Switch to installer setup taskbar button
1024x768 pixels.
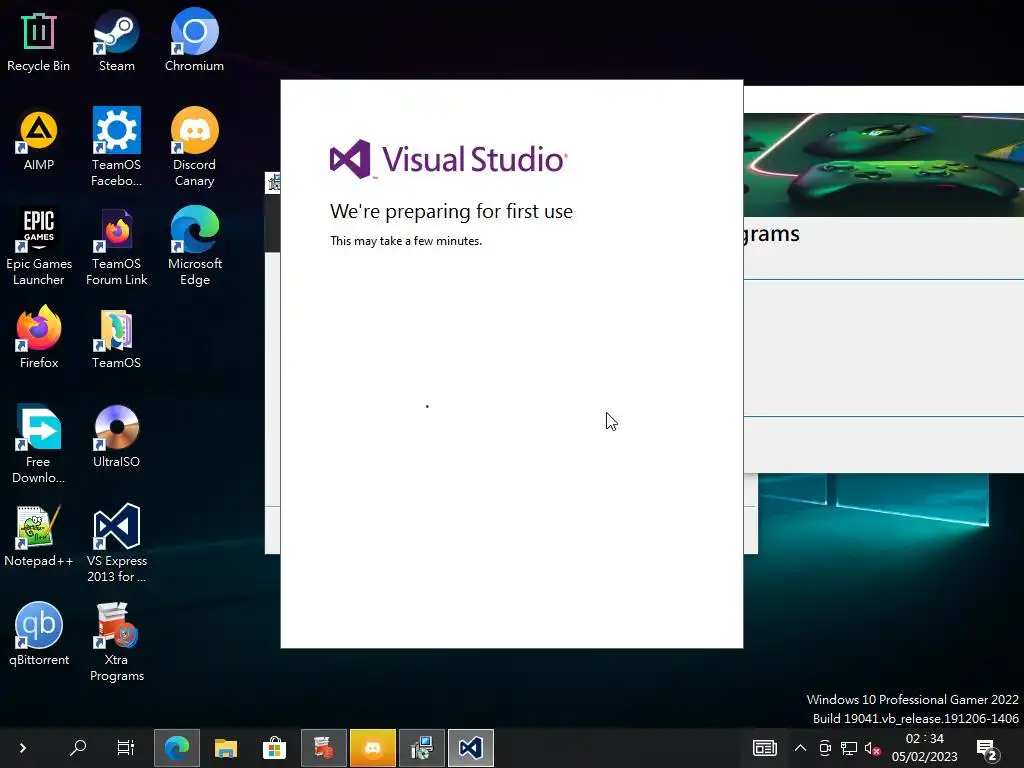[422, 748]
